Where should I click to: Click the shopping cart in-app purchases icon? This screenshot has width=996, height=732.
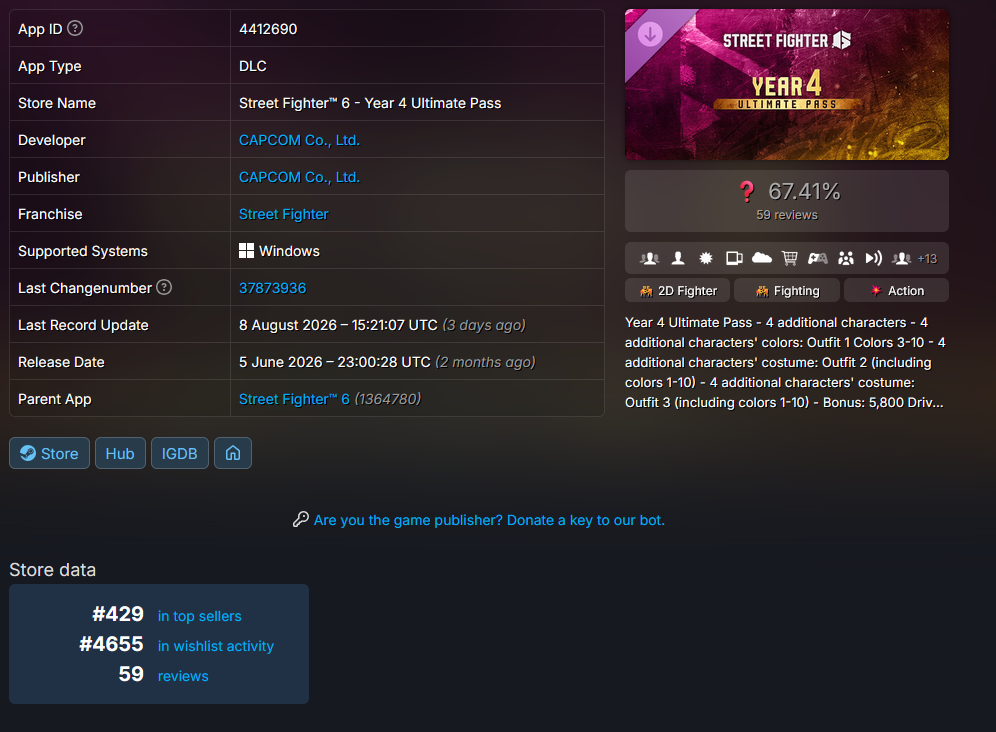790,258
